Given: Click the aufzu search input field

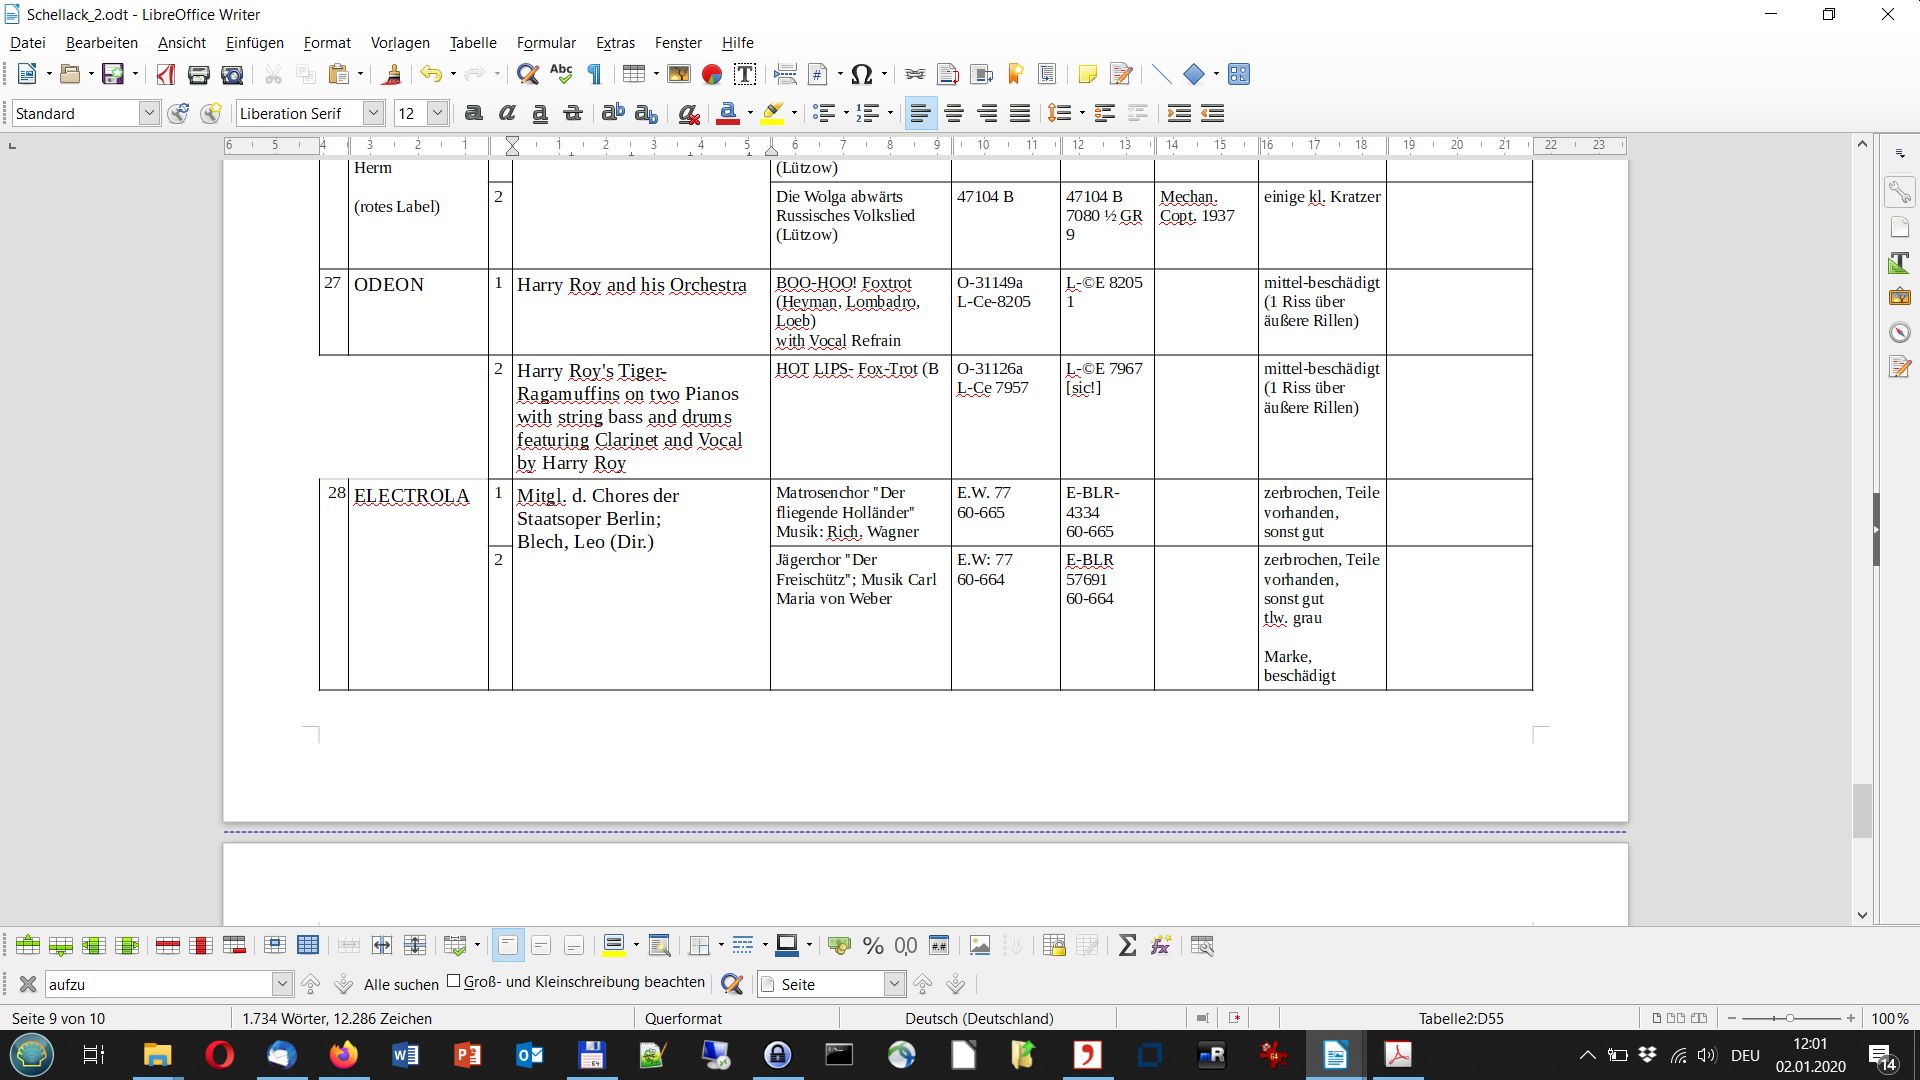Looking at the screenshot, I should [158, 984].
